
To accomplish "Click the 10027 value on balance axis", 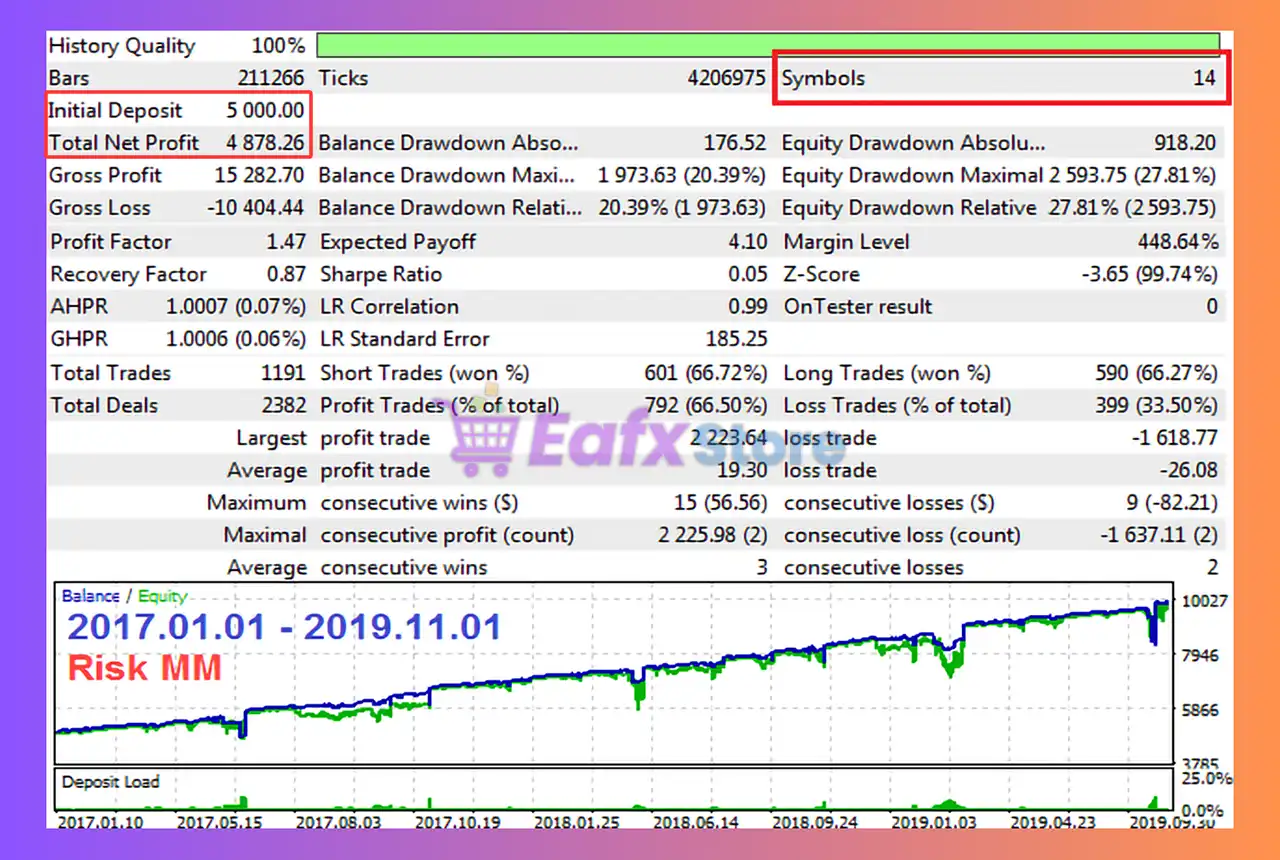I will point(1206,601).
